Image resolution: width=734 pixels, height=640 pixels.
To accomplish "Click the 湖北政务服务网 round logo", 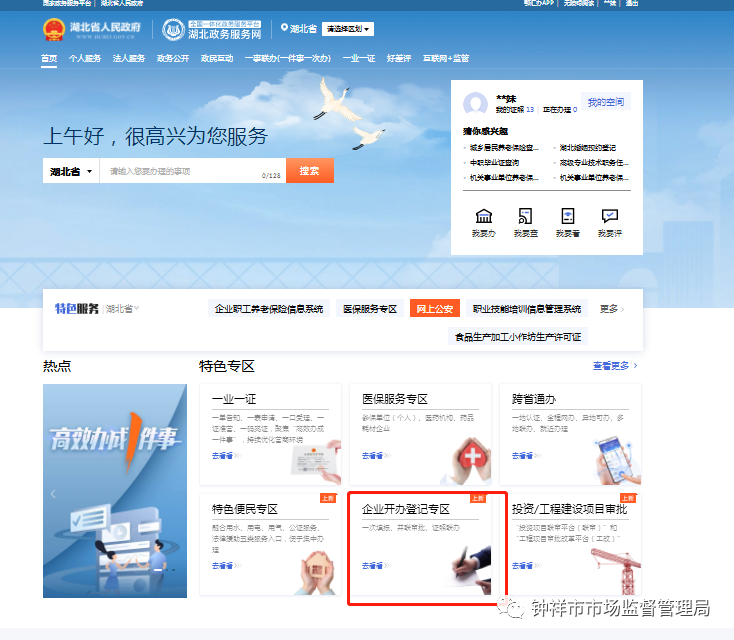I will point(173,29).
